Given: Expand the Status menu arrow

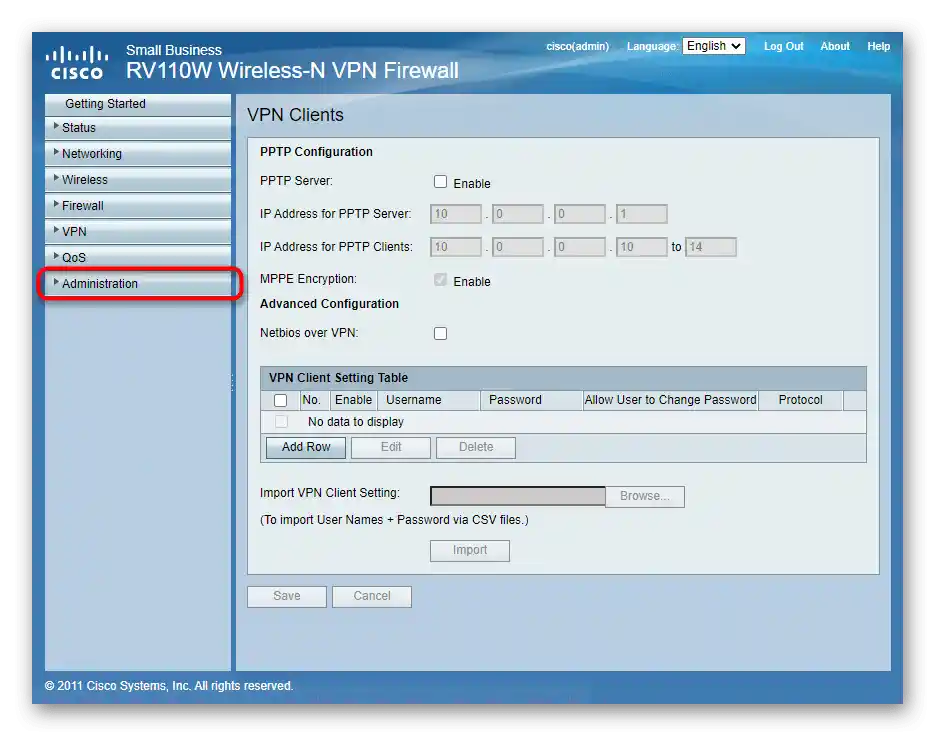Looking at the screenshot, I should [x=56, y=126].
